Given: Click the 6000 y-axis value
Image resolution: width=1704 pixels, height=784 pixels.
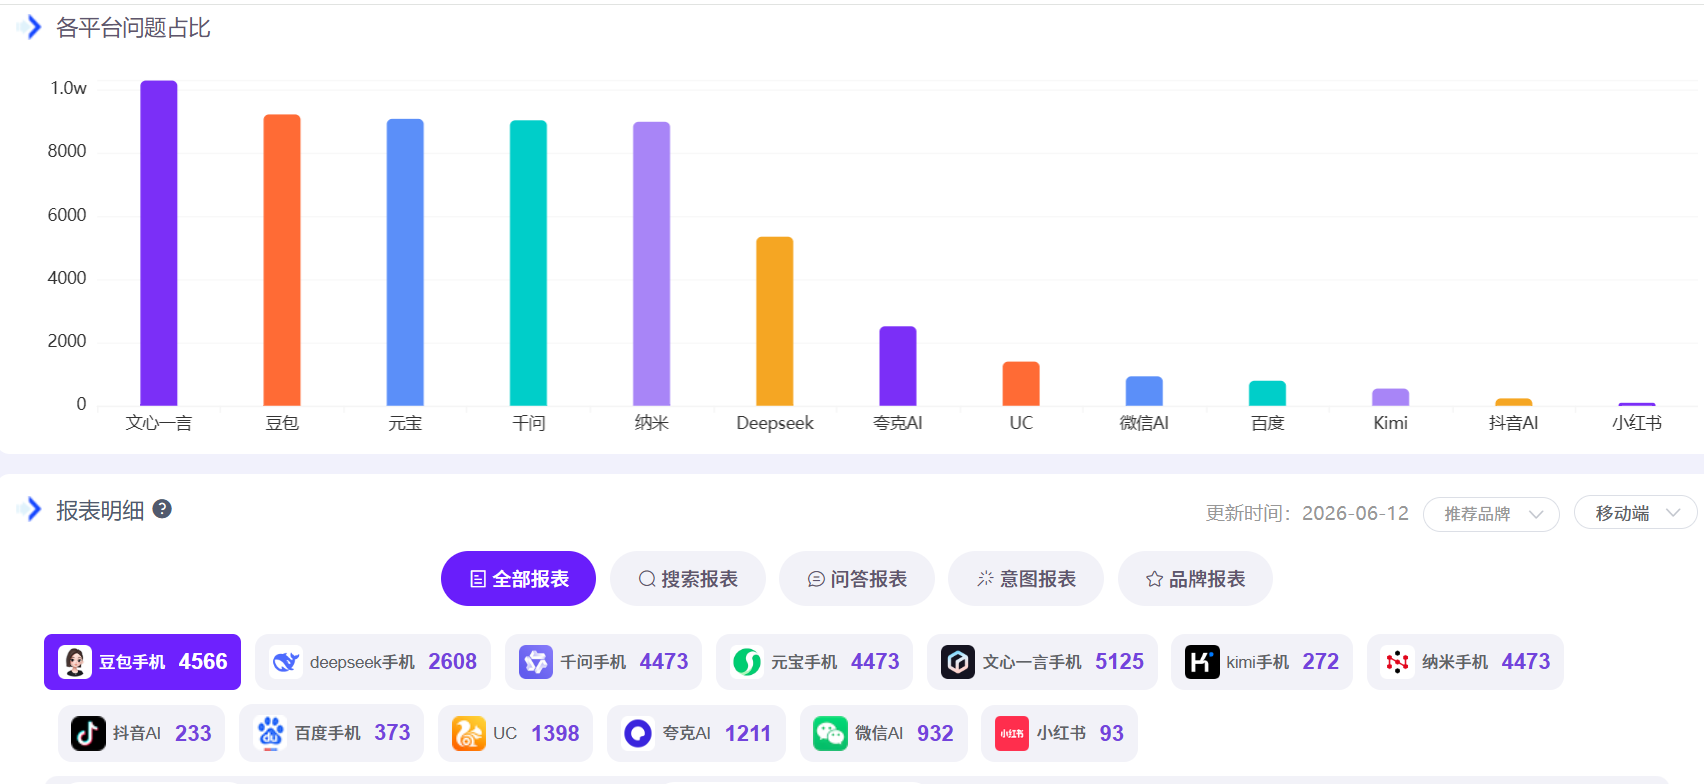Looking at the screenshot, I should [67, 215].
